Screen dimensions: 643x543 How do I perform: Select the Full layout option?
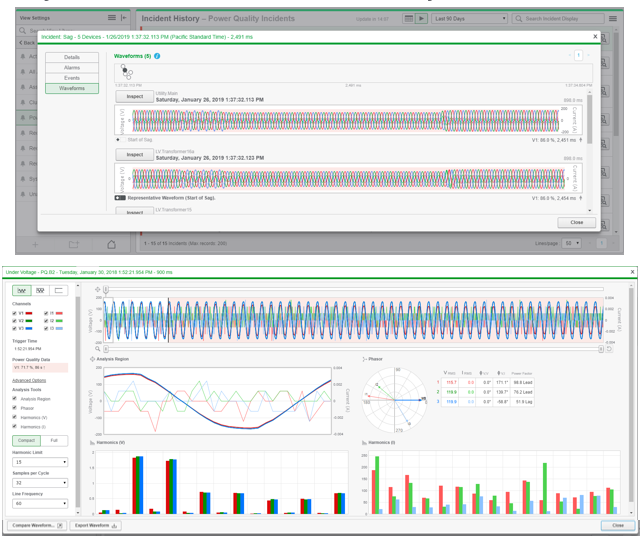tap(54, 440)
